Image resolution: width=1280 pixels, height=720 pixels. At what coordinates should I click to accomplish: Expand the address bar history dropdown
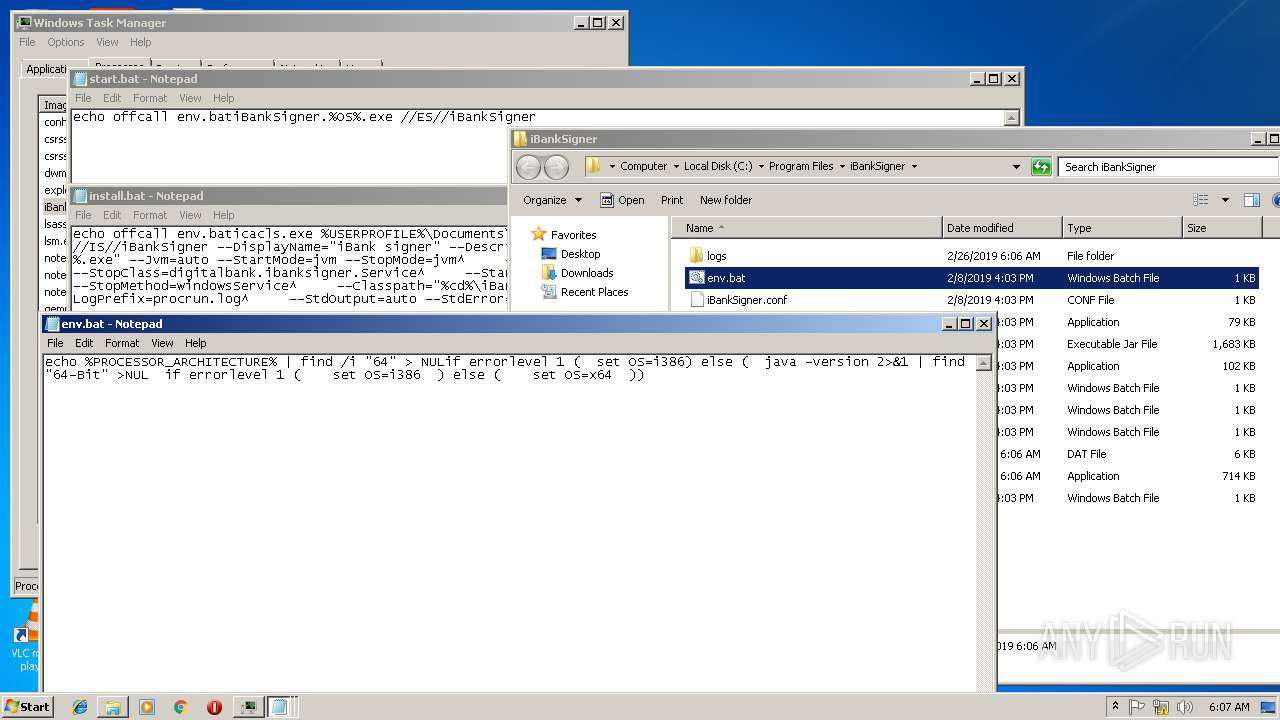(x=1016, y=167)
